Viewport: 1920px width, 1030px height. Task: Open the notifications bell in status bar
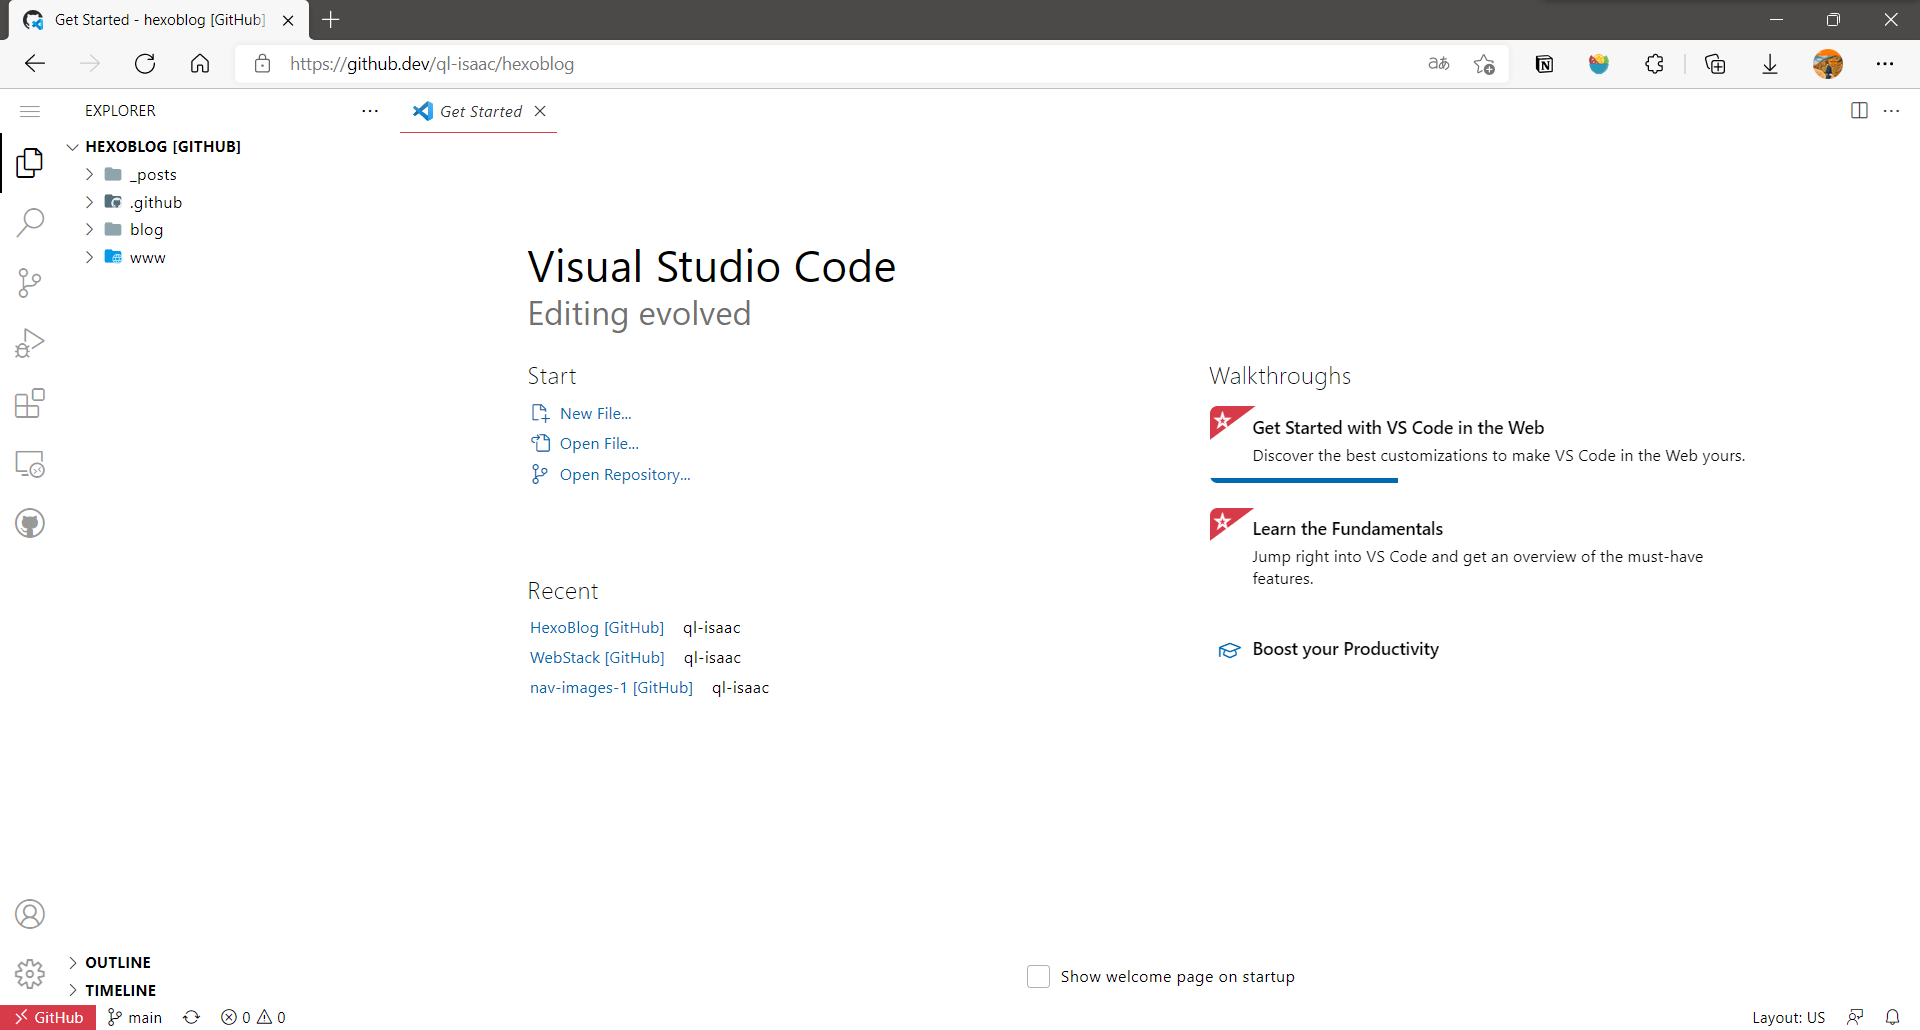(1892, 1017)
